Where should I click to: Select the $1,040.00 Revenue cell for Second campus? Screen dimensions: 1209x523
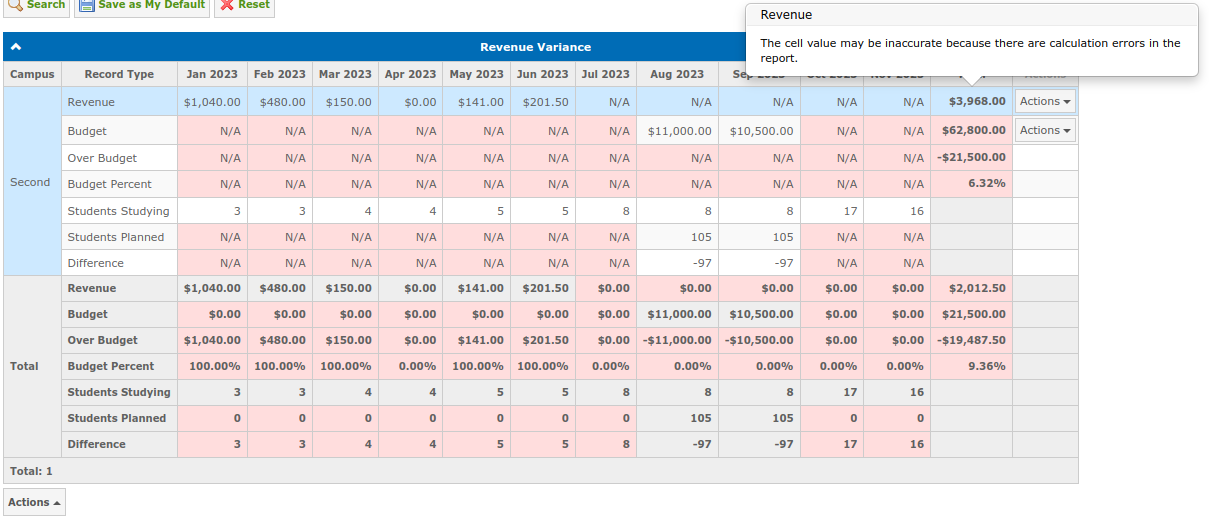point(212,102)
